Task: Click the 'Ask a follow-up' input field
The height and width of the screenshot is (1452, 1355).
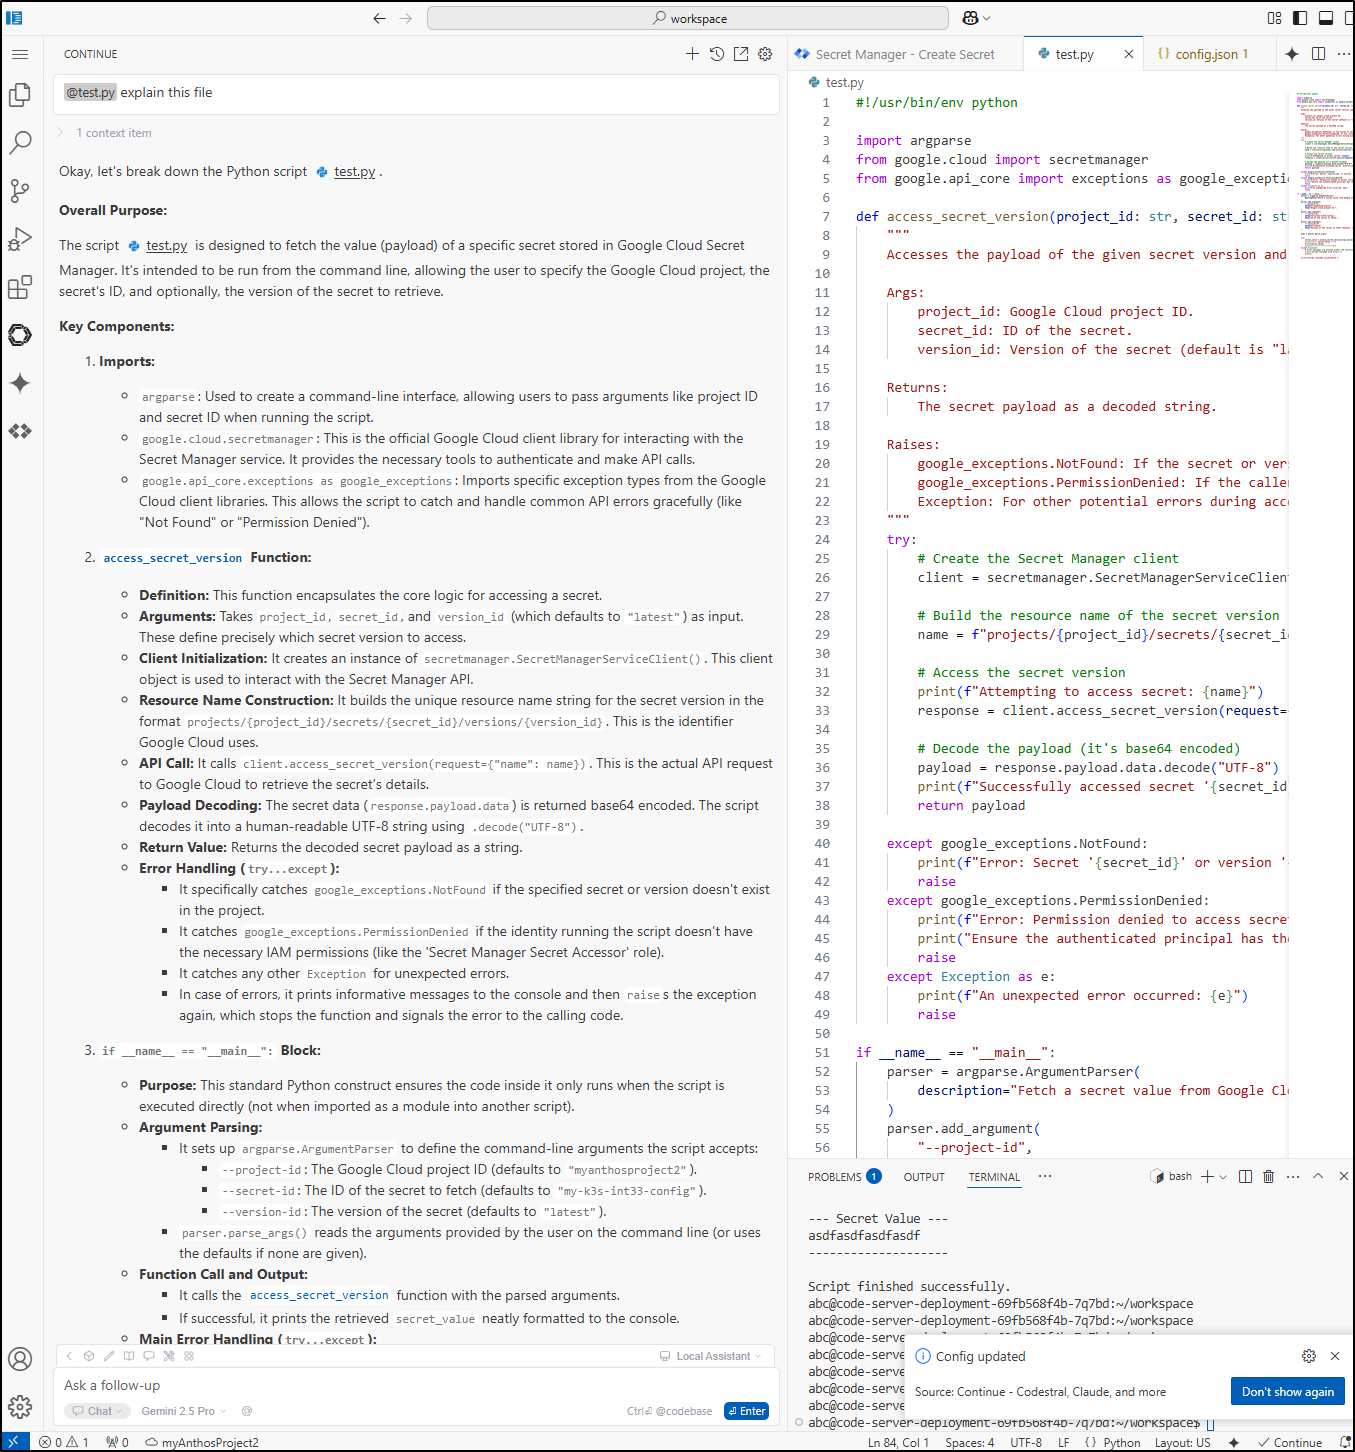Action: click(400, 1385)
